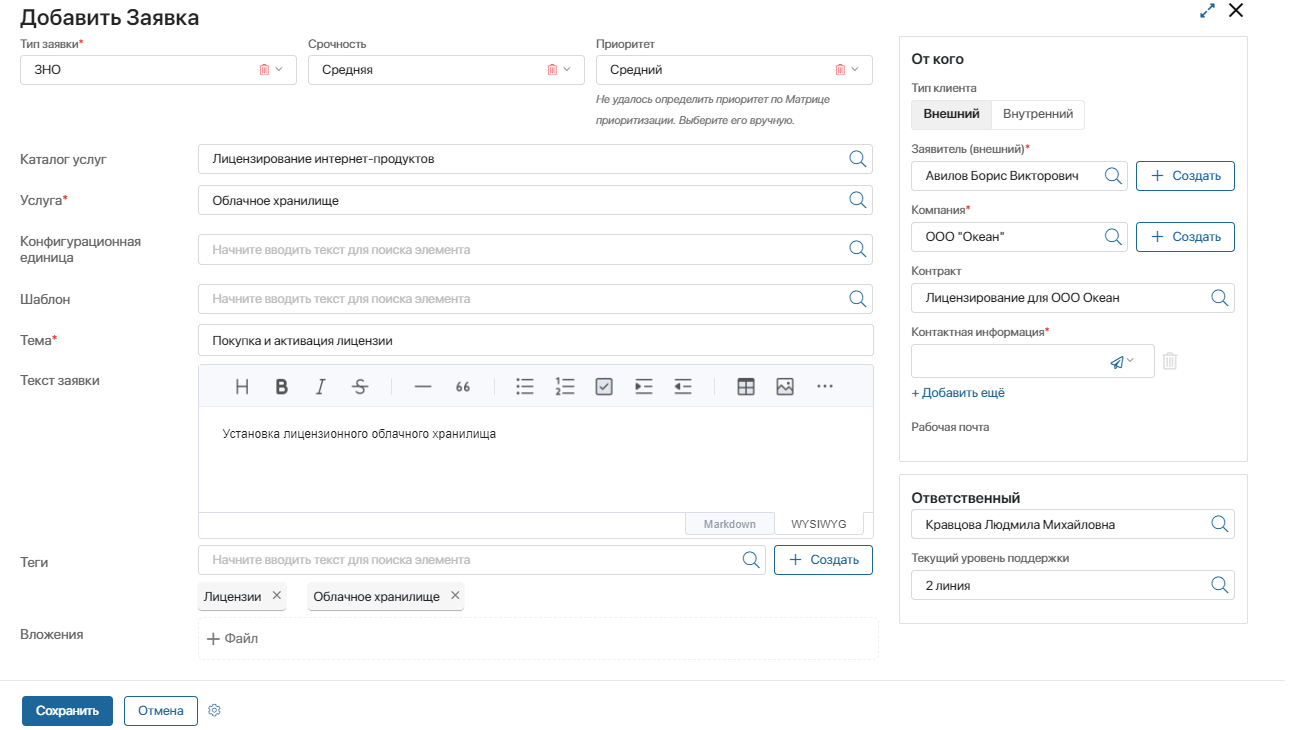1291x730 pixels.
Task: Search Текущий уровень поддержки via magnifier
Action: (x=1219, y=585)
